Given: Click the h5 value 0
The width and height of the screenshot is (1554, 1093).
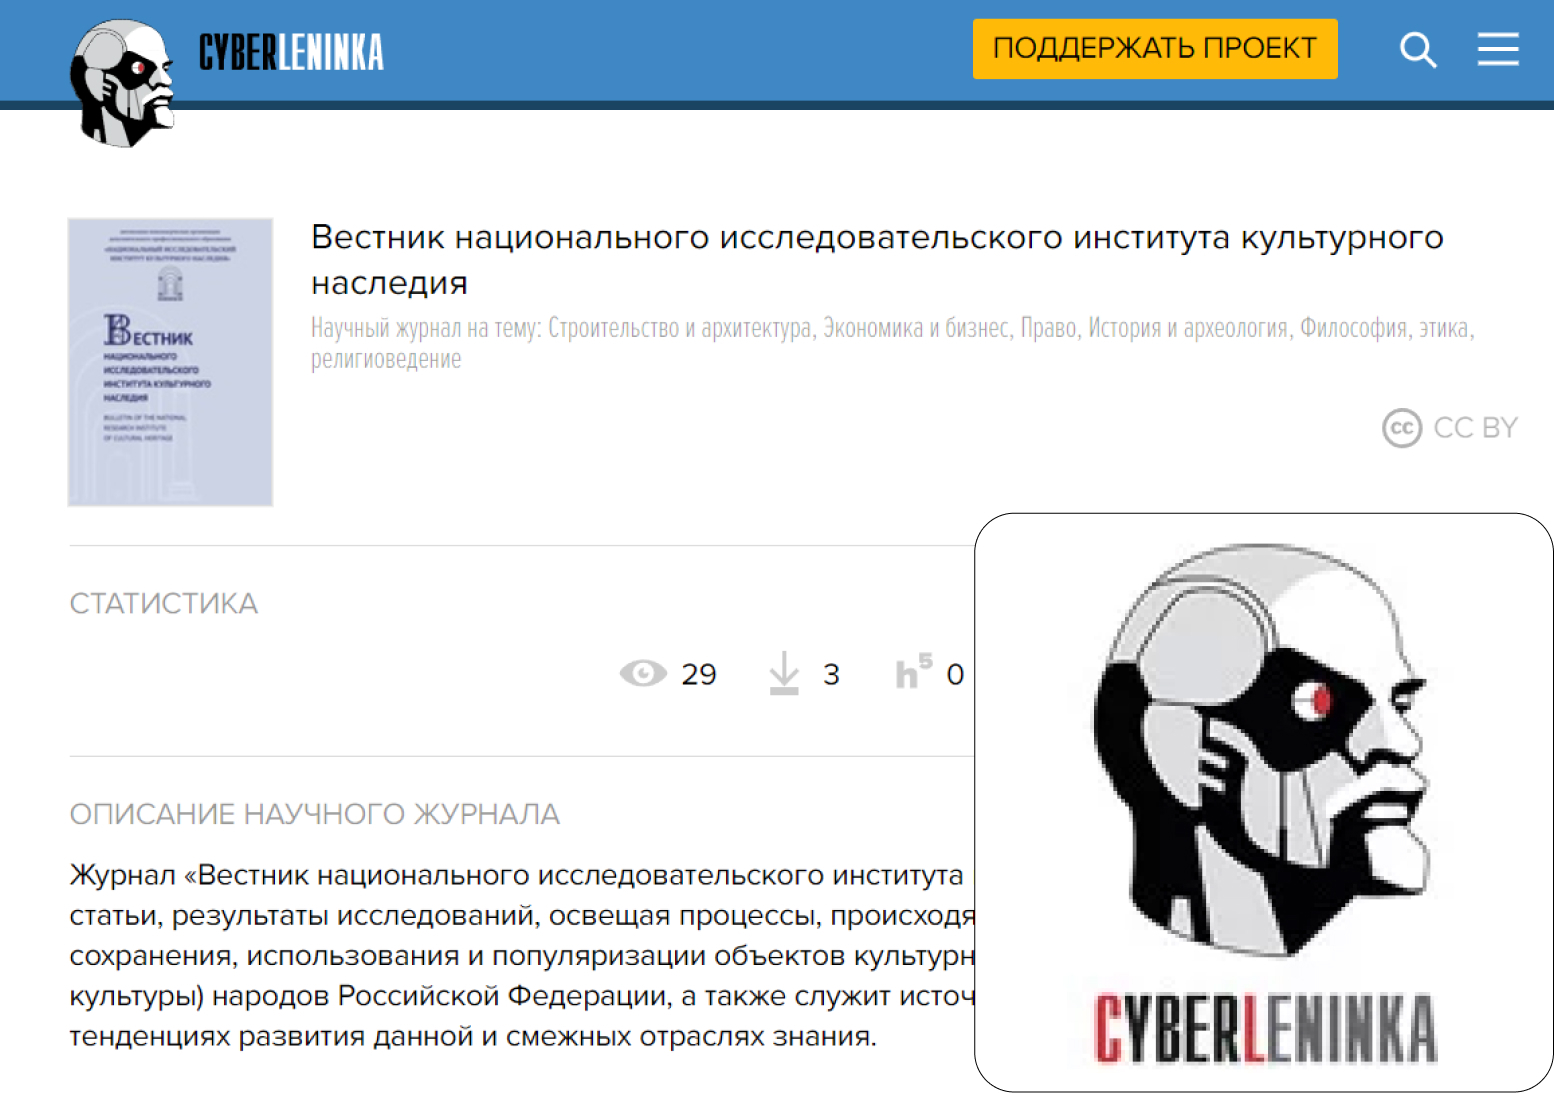Looking at the screenshot, I should point(955,675).
